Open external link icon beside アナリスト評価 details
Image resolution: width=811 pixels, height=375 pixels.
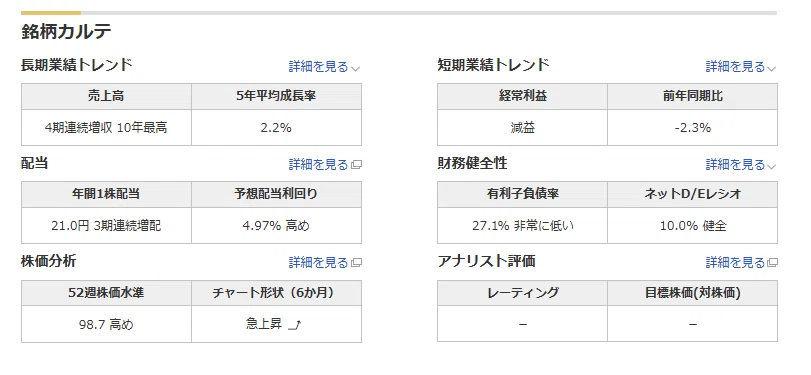coord(772,263)
